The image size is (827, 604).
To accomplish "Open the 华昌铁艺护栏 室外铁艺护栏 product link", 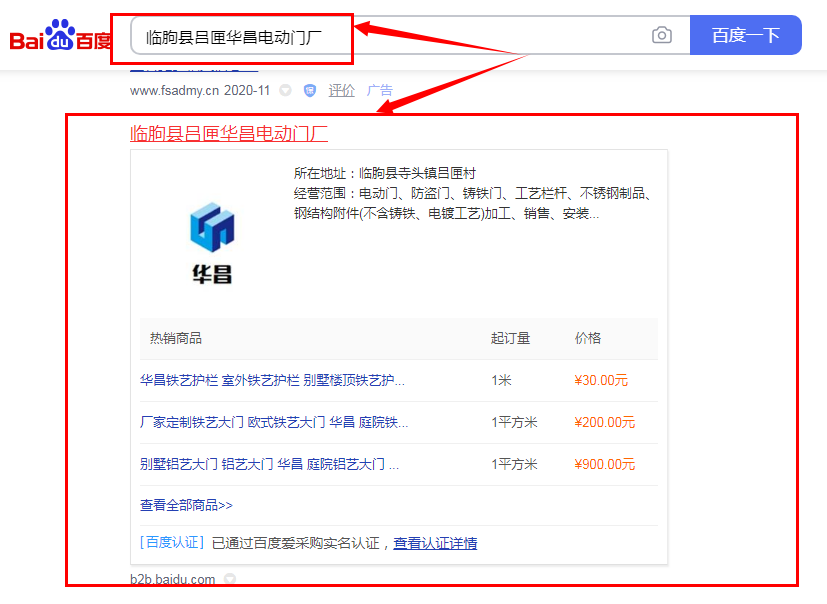I will [272, 380].
